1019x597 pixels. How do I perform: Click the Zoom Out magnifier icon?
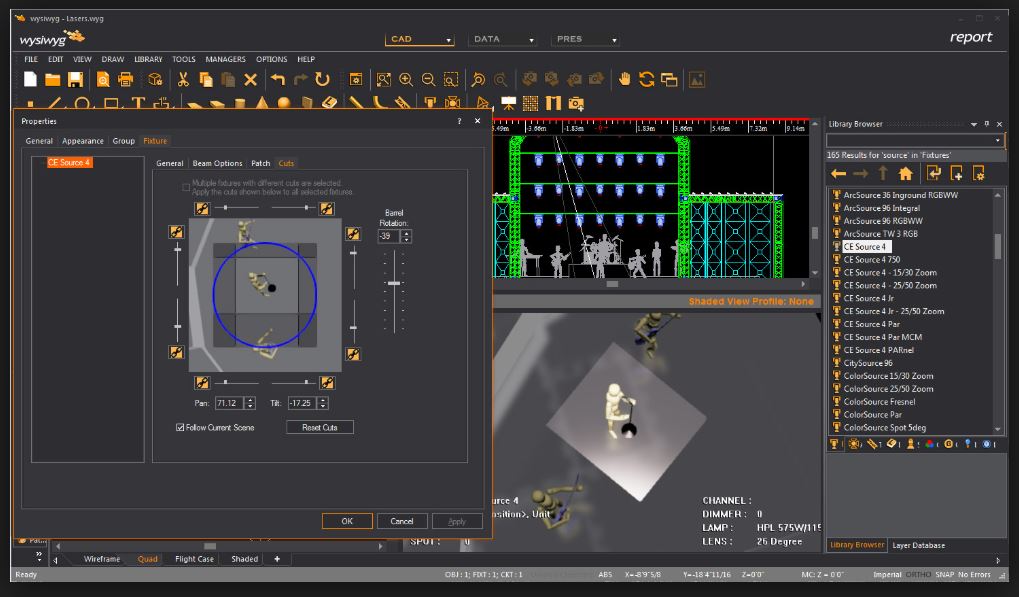pos(428,79)
